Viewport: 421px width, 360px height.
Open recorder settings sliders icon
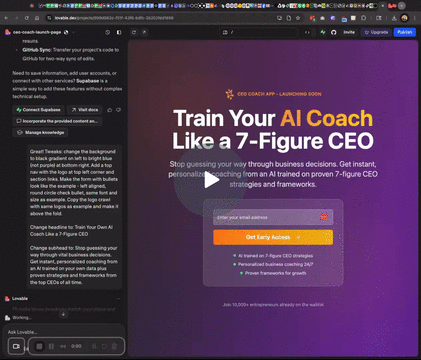point(94,346)
